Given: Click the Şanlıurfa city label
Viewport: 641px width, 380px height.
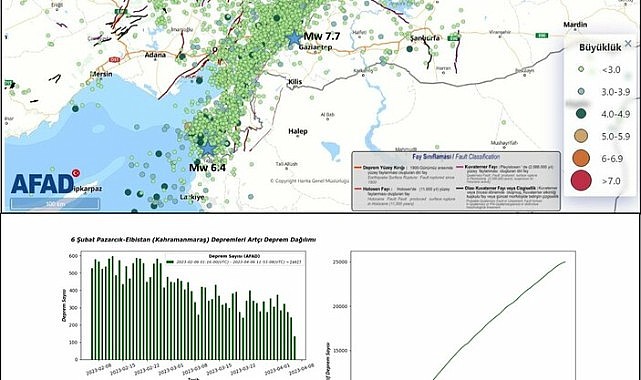Looking at the screenshot, I should tap(425, 38).
